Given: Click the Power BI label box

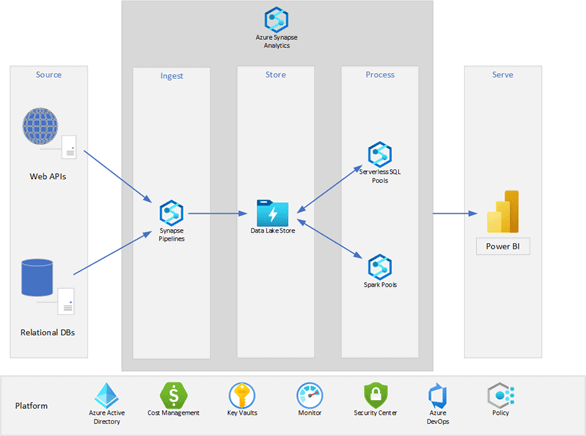Looking at the screenshot, I should click(x=503, y=246).
